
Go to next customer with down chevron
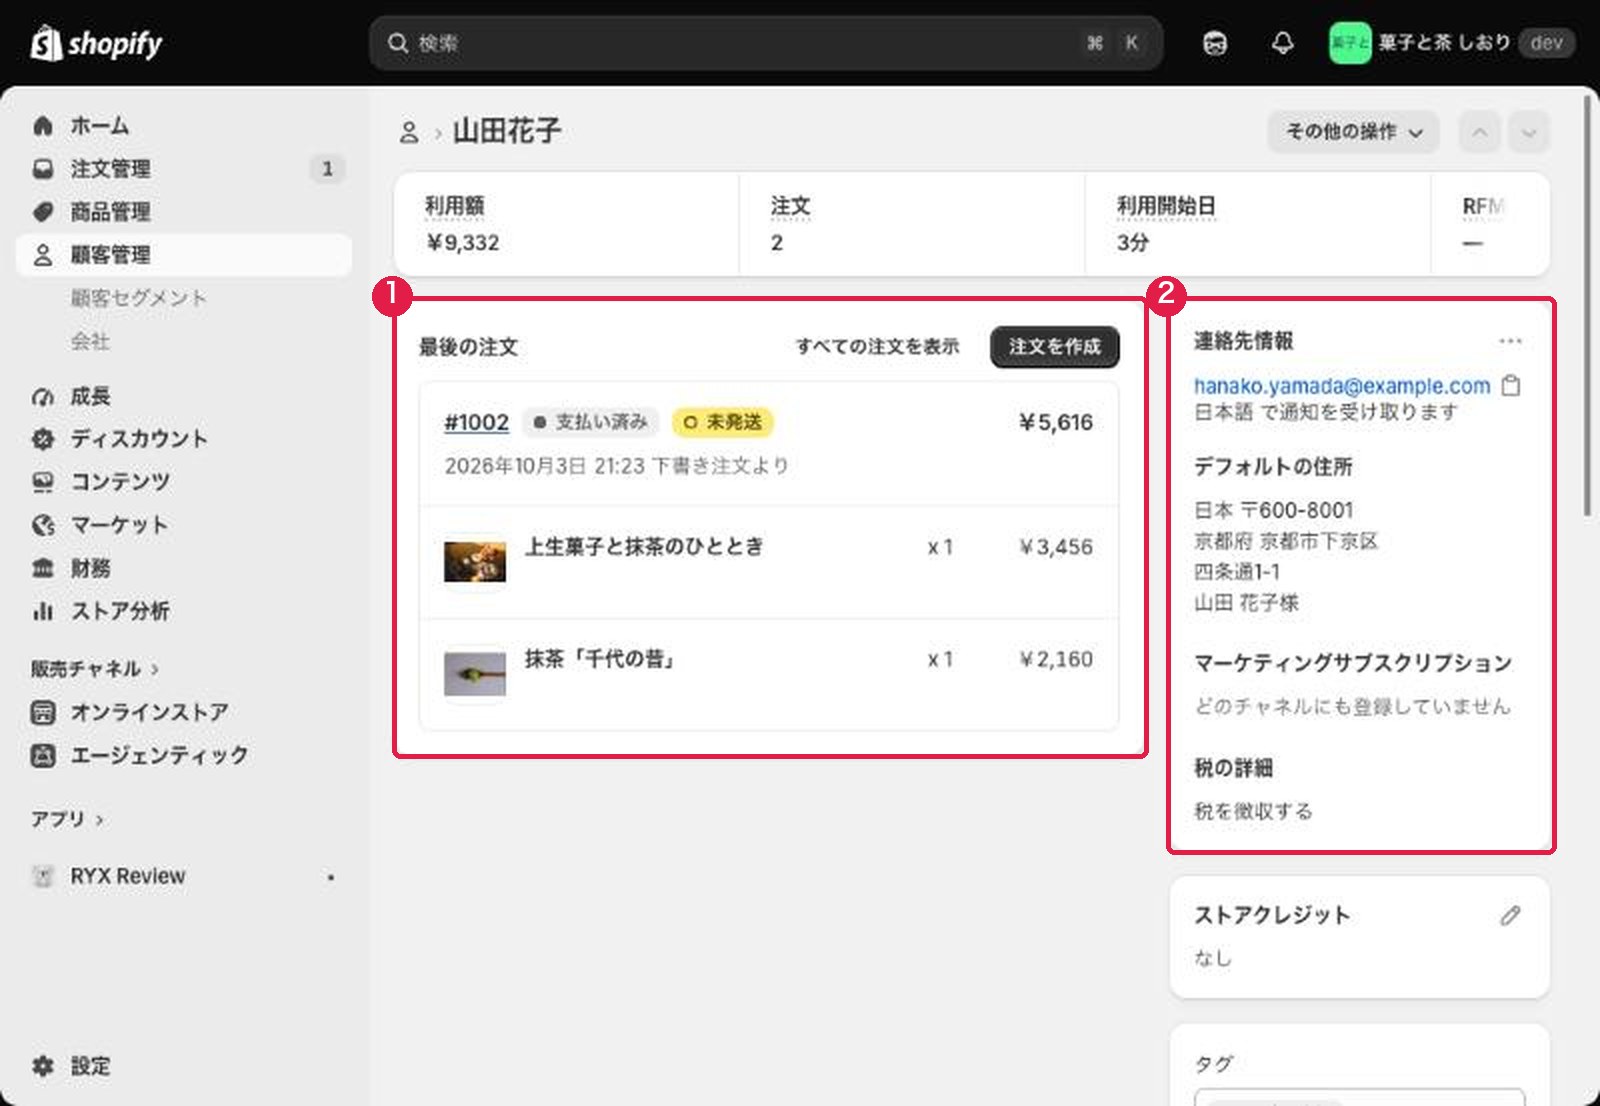click(x=1529, y=132)
